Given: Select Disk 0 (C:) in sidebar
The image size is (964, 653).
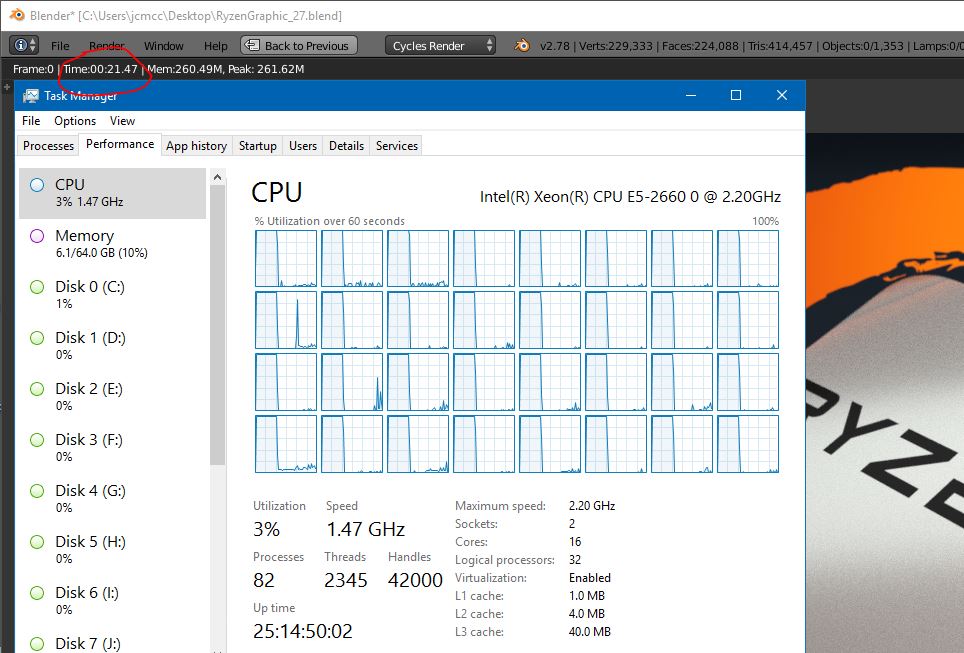Looking at the screenshot, I should 113,295.
